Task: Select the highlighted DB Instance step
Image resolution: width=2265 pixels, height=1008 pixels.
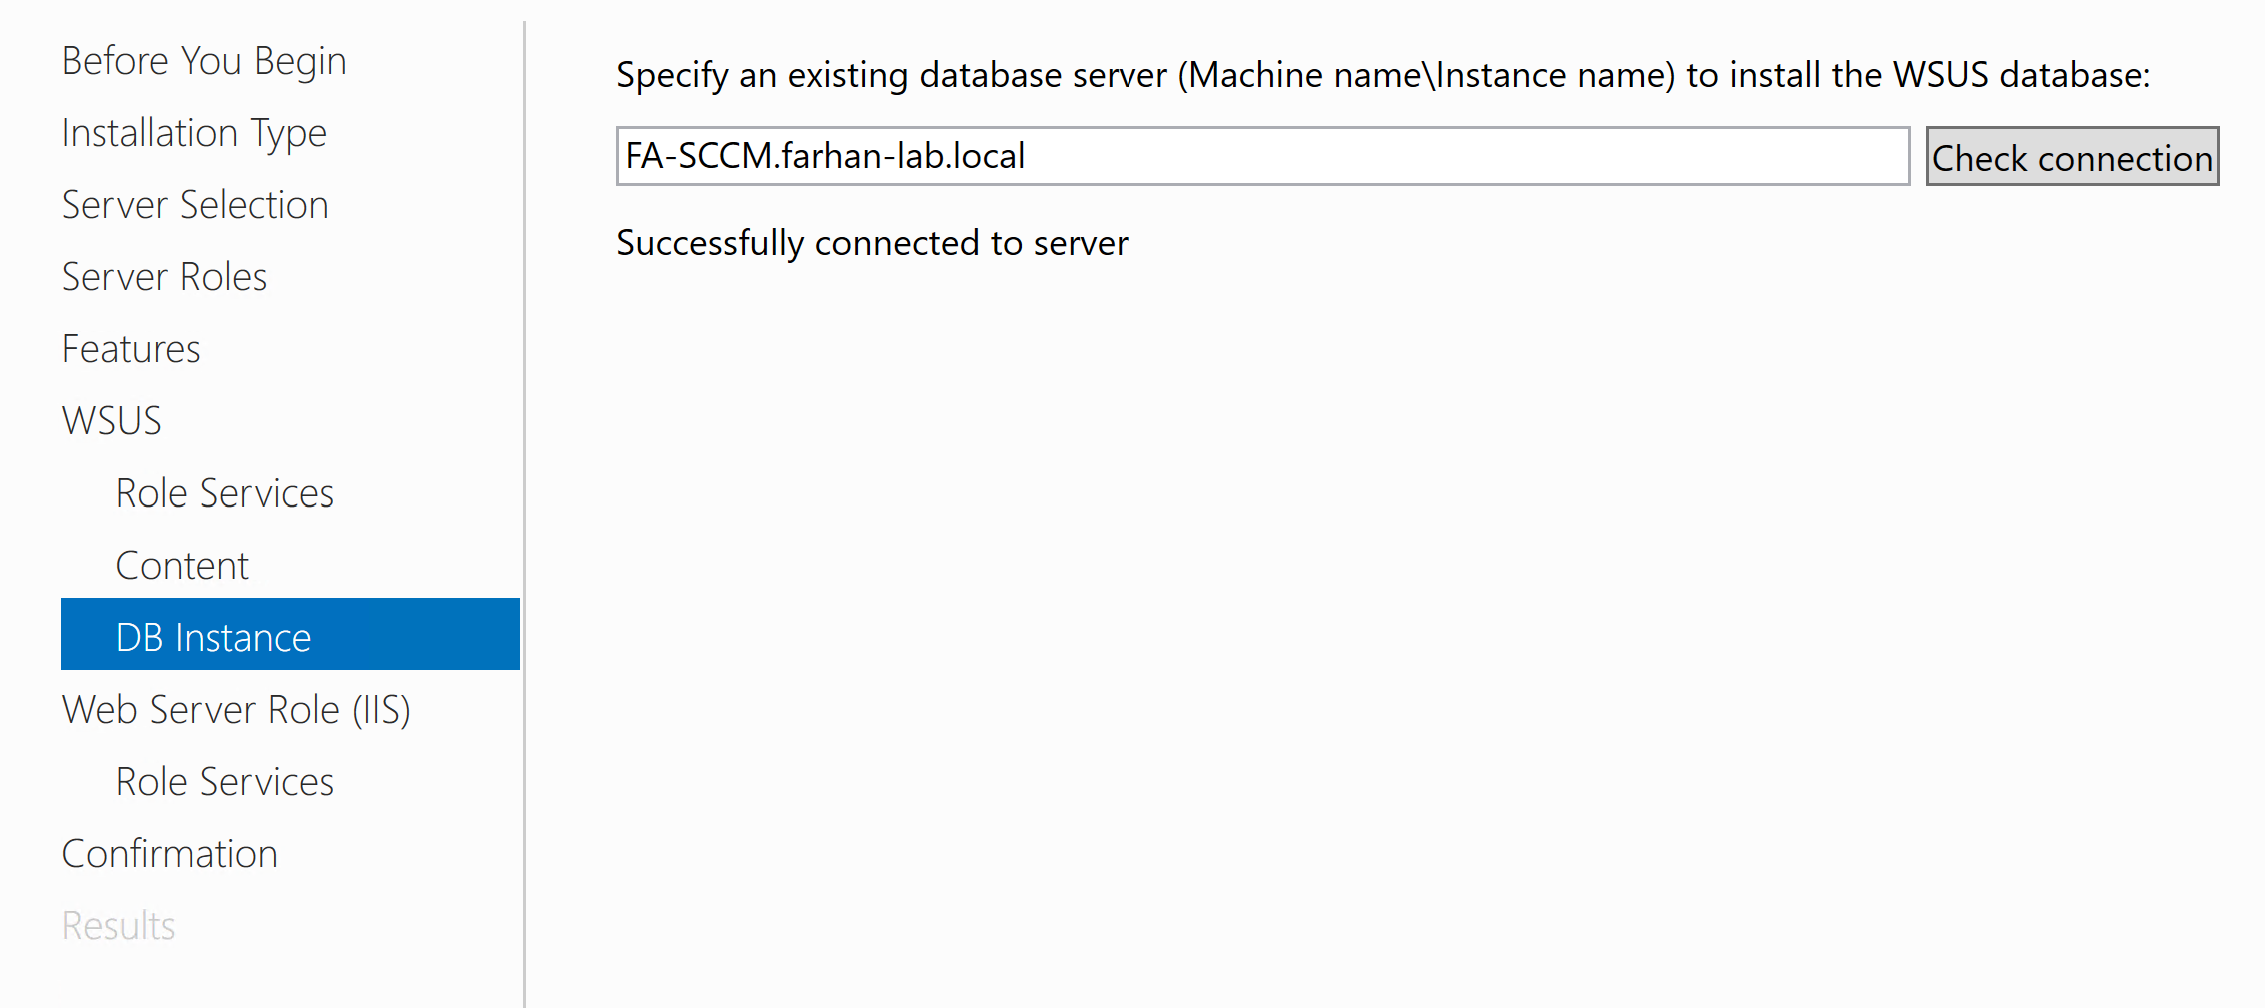Action: click(213, 637)
